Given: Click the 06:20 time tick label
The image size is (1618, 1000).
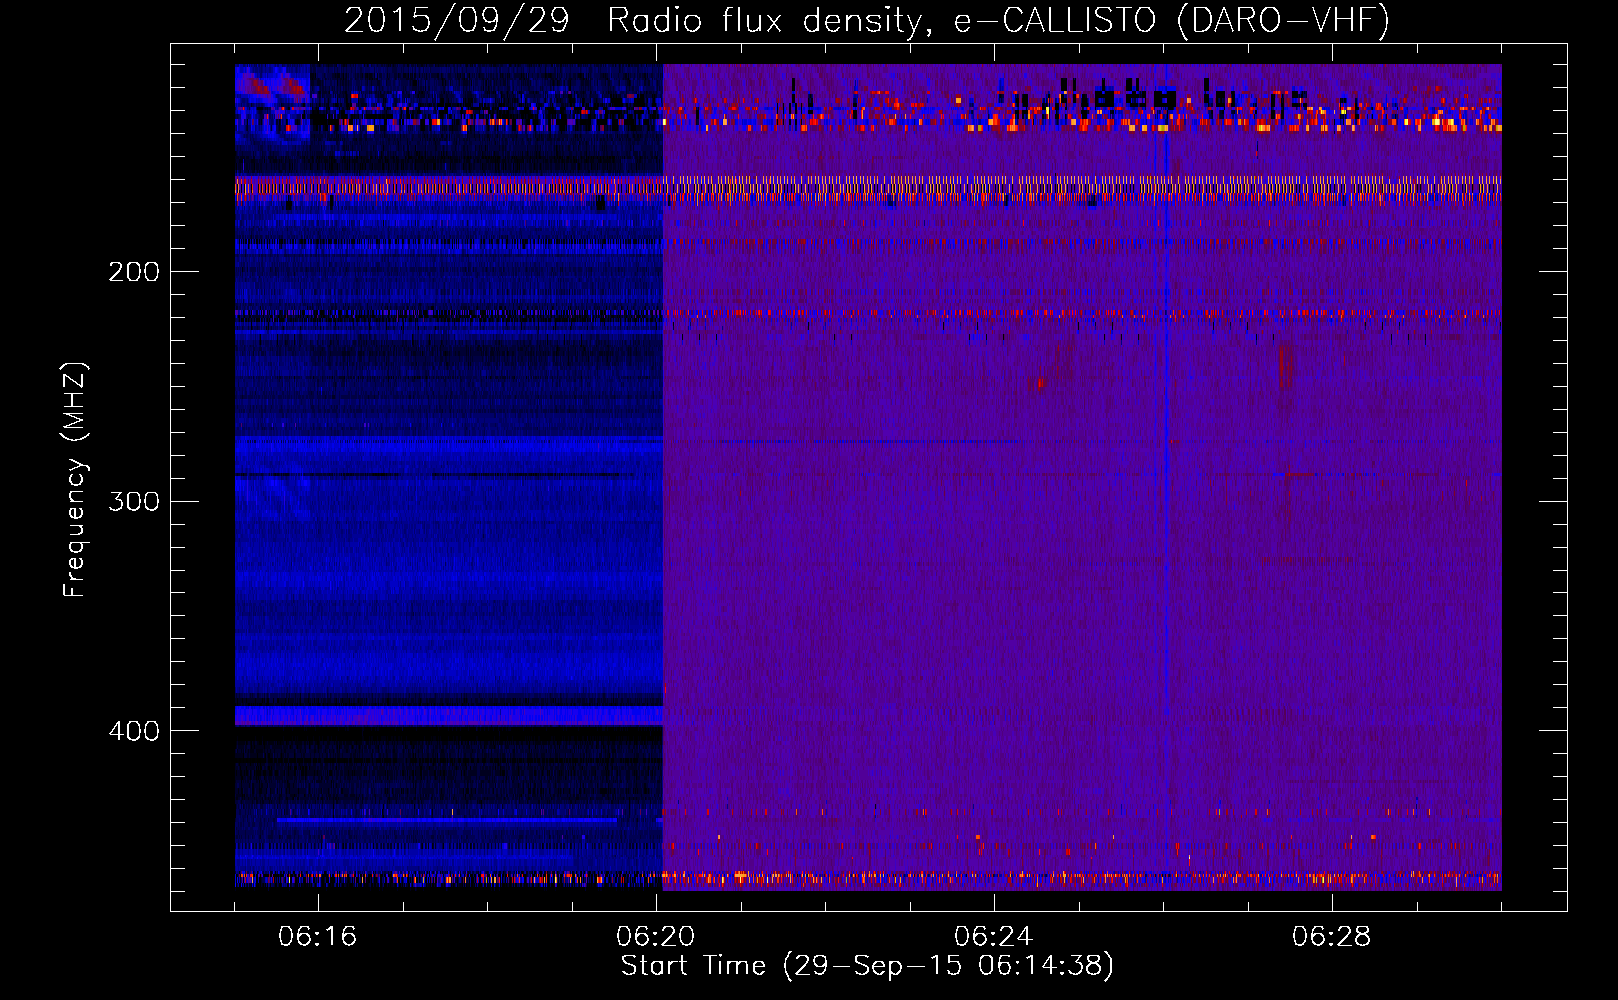Looking at the screenshot, I should click(656, 937).
